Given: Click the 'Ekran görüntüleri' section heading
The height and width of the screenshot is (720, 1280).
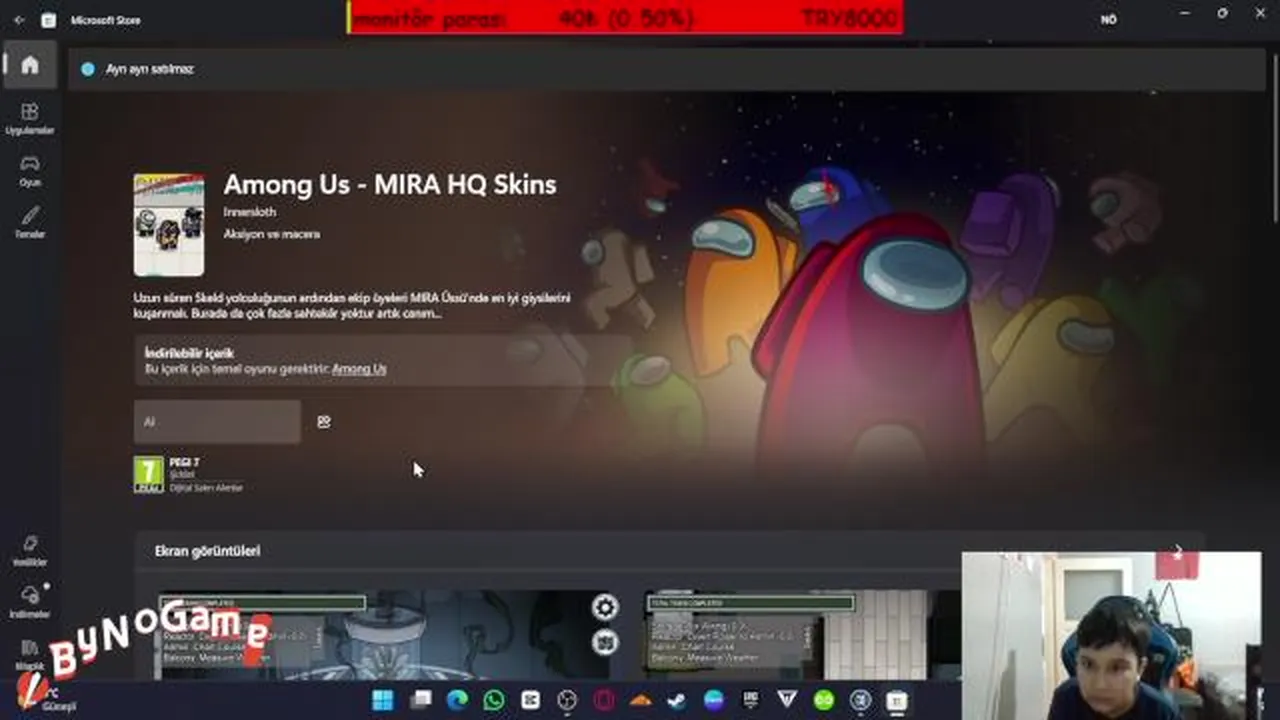Looking at the screenshot, I should (207, 551).
